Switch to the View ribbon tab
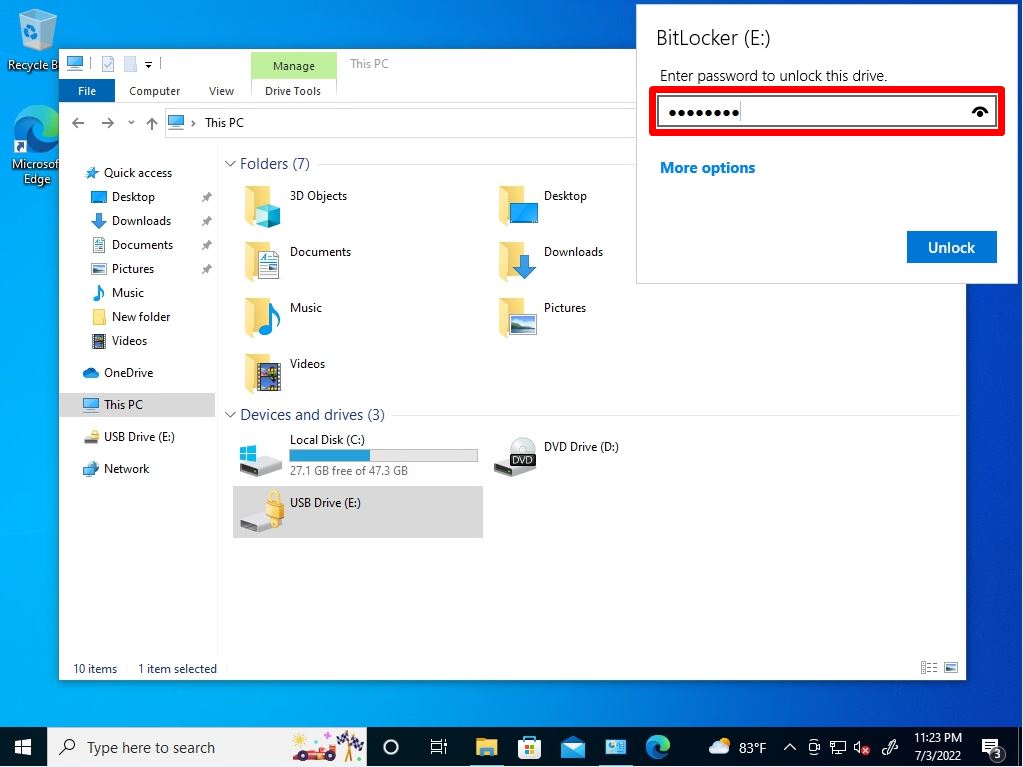 click(221, 91)
